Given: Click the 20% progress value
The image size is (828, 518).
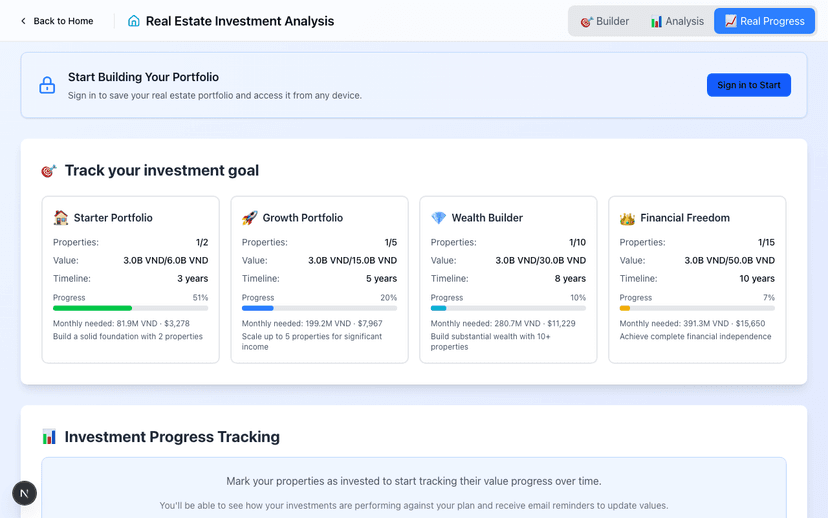Looking at the screenshot, I should coord(389,298).
